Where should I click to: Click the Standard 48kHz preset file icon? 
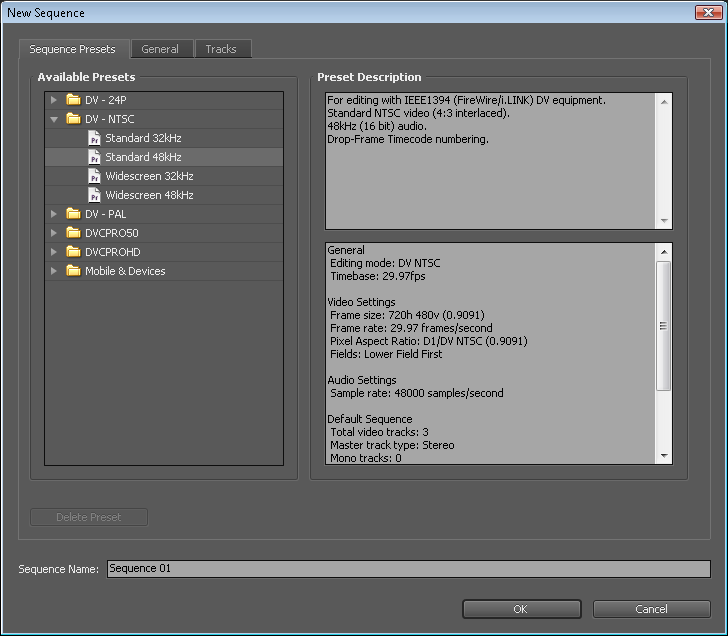point(94,157)
